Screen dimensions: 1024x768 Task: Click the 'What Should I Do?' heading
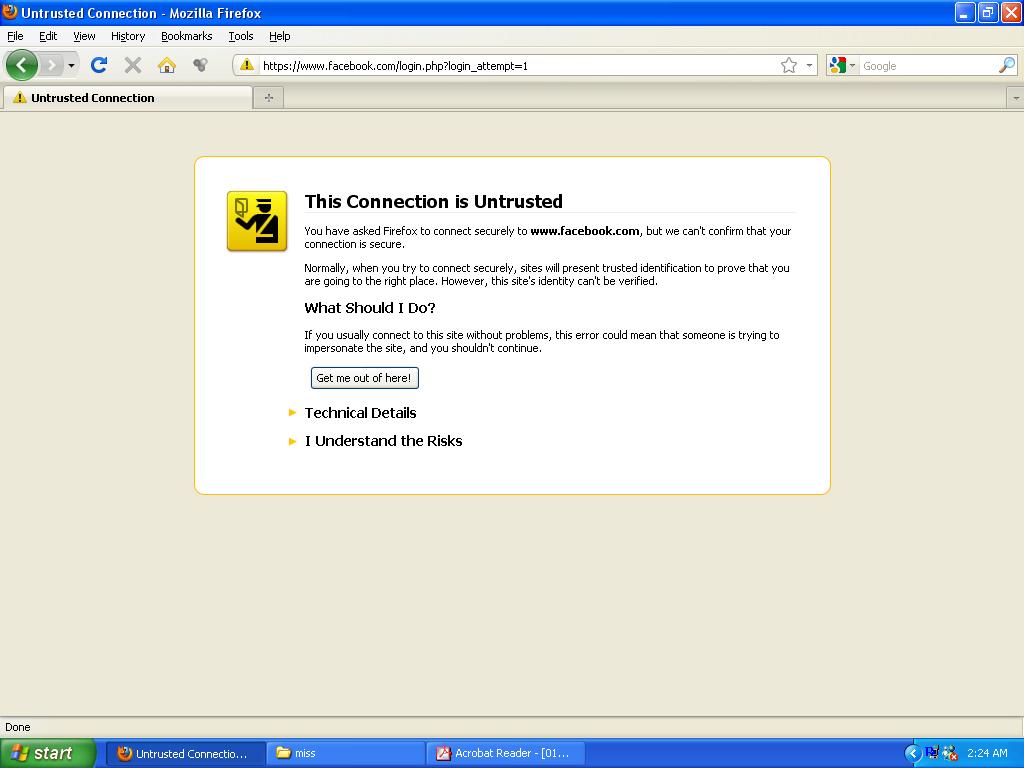pyautogui.click(x=370, y=308)
